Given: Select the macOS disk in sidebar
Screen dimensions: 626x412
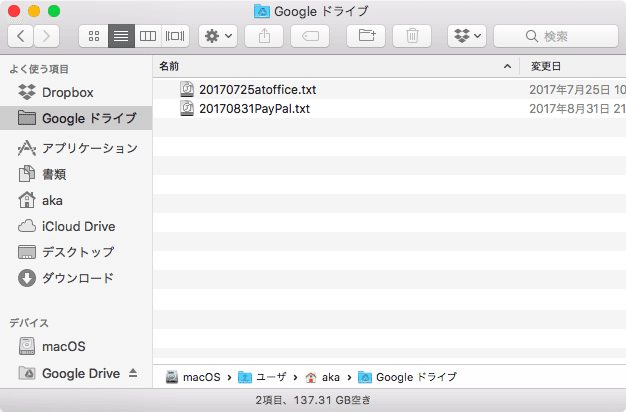Looking at the screenshot, I should (76, 346).
